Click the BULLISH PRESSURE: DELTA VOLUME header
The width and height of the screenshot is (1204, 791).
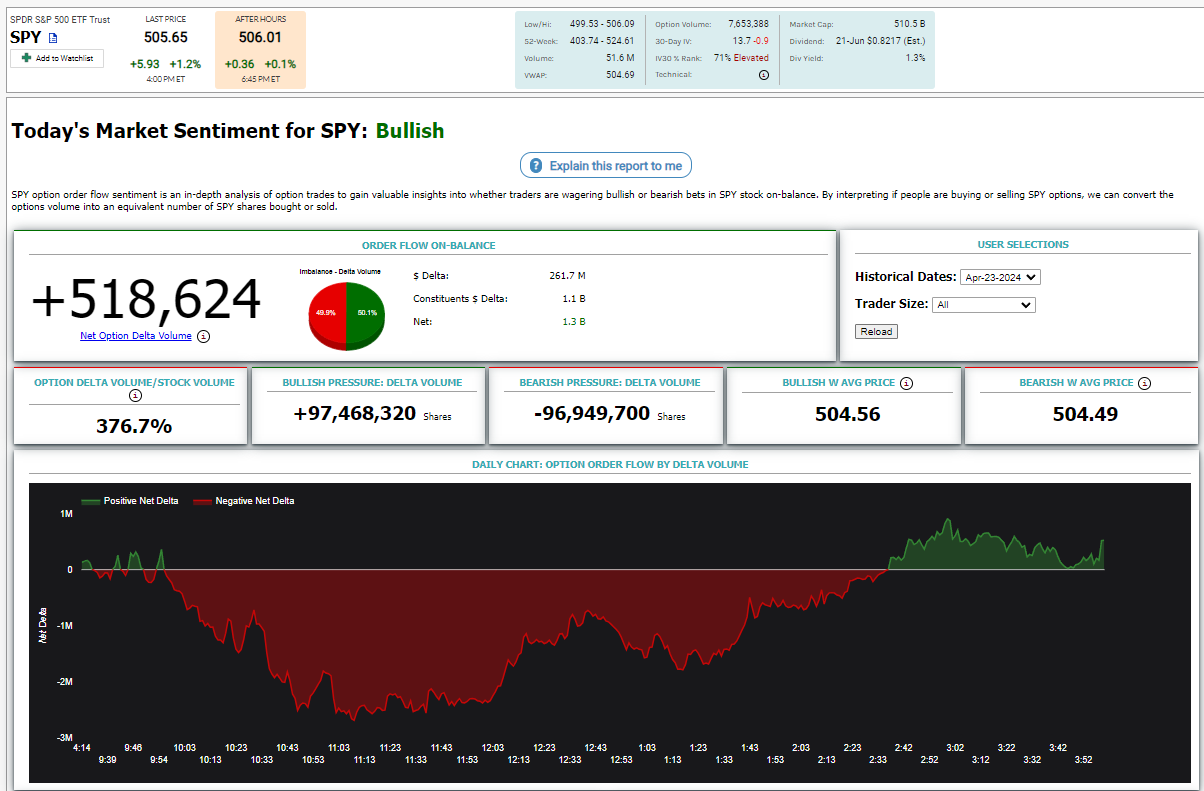372,382
